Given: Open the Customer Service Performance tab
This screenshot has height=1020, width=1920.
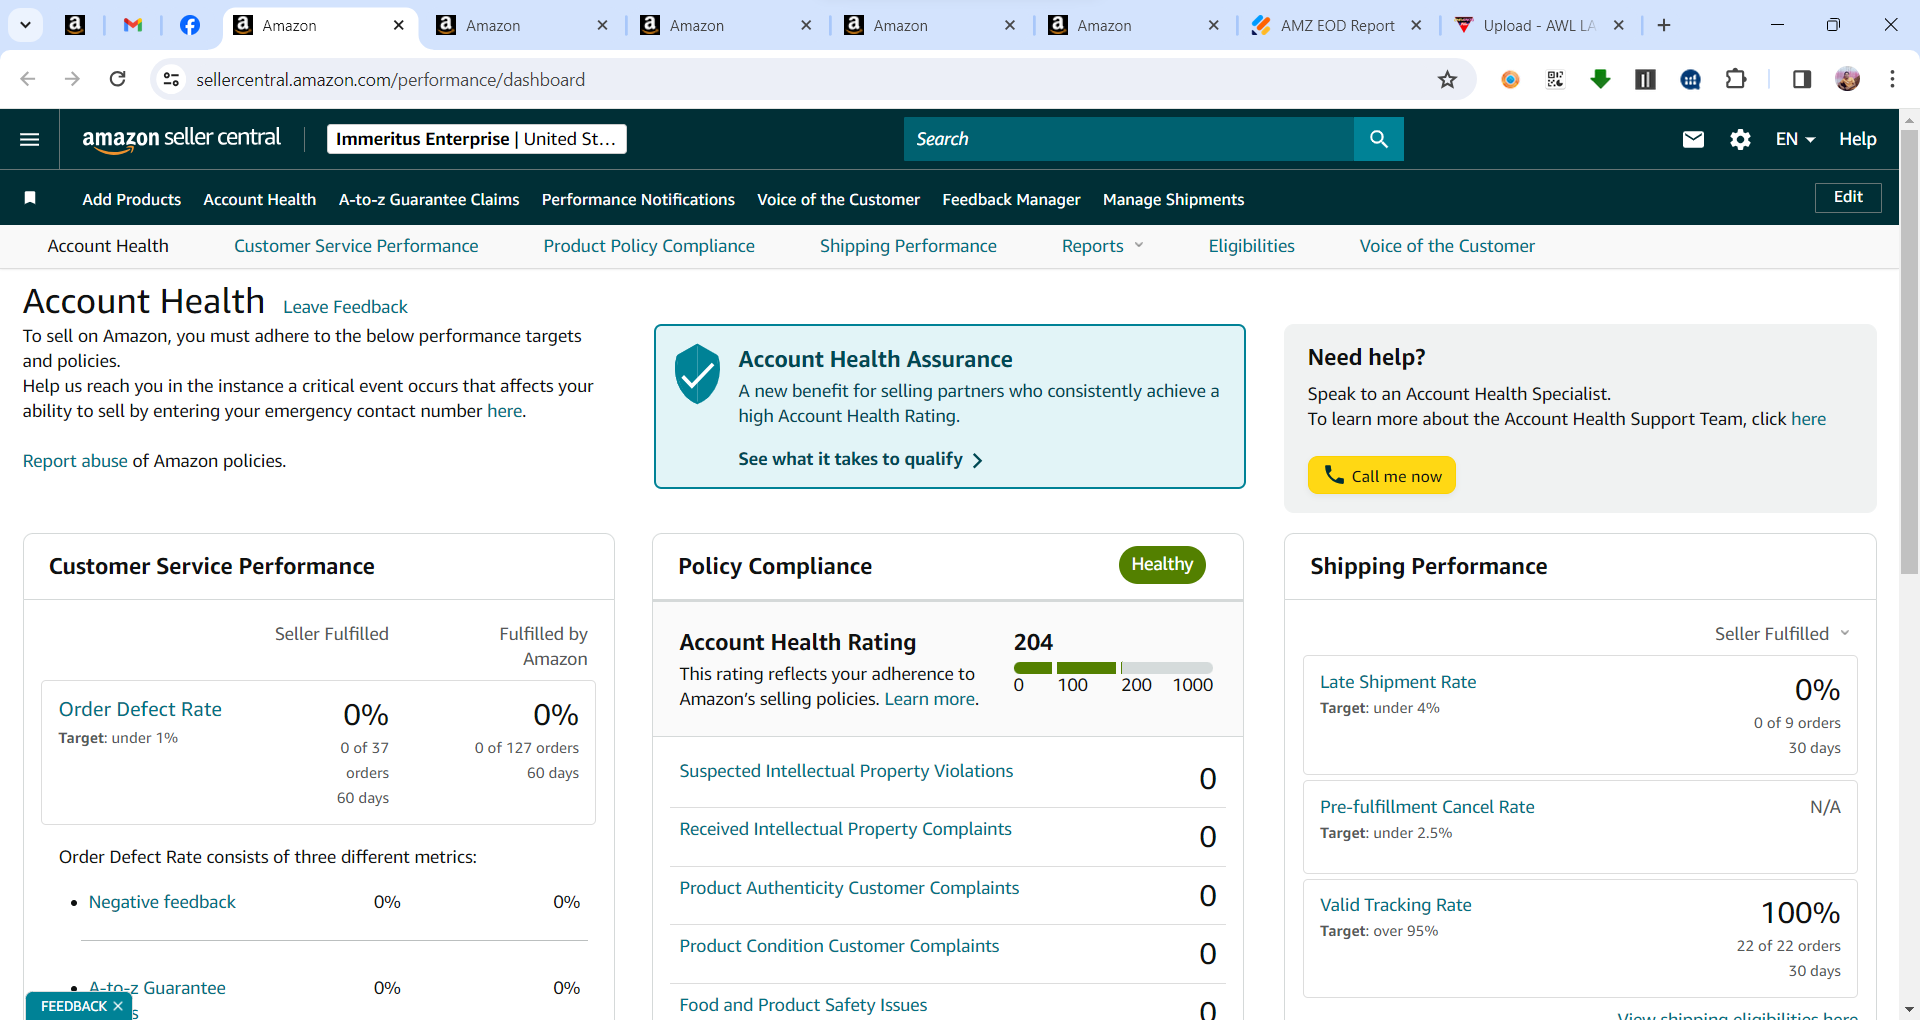Looking at the screenshot, I should [x=356, y=246].
